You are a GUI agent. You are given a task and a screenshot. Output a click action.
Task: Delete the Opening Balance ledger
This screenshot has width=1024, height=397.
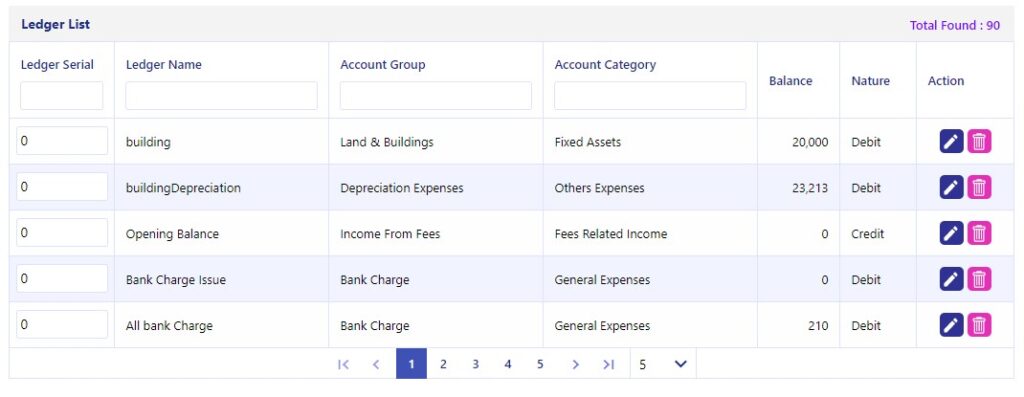click(979, 233)
